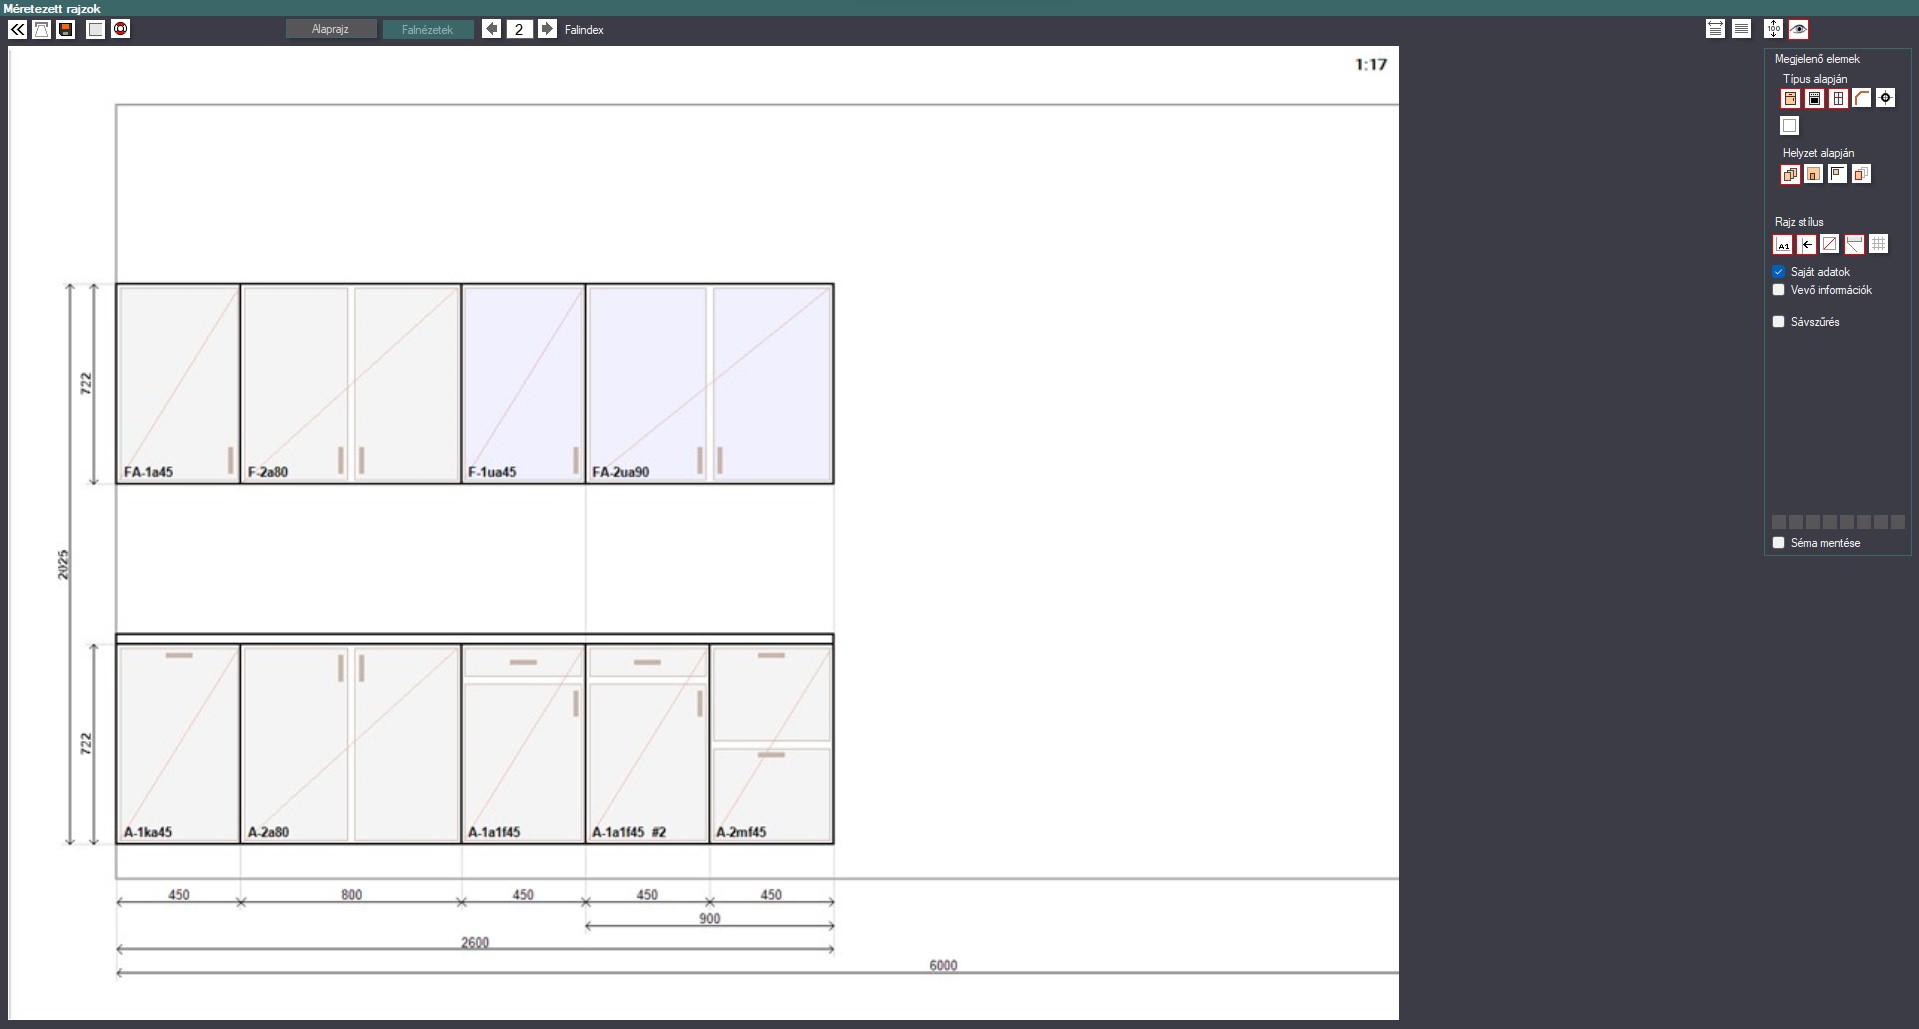Viewport: 1919px width, 1029px height.
Task: Enable the Vevő információk checkbox
Action: point(1778,290)
